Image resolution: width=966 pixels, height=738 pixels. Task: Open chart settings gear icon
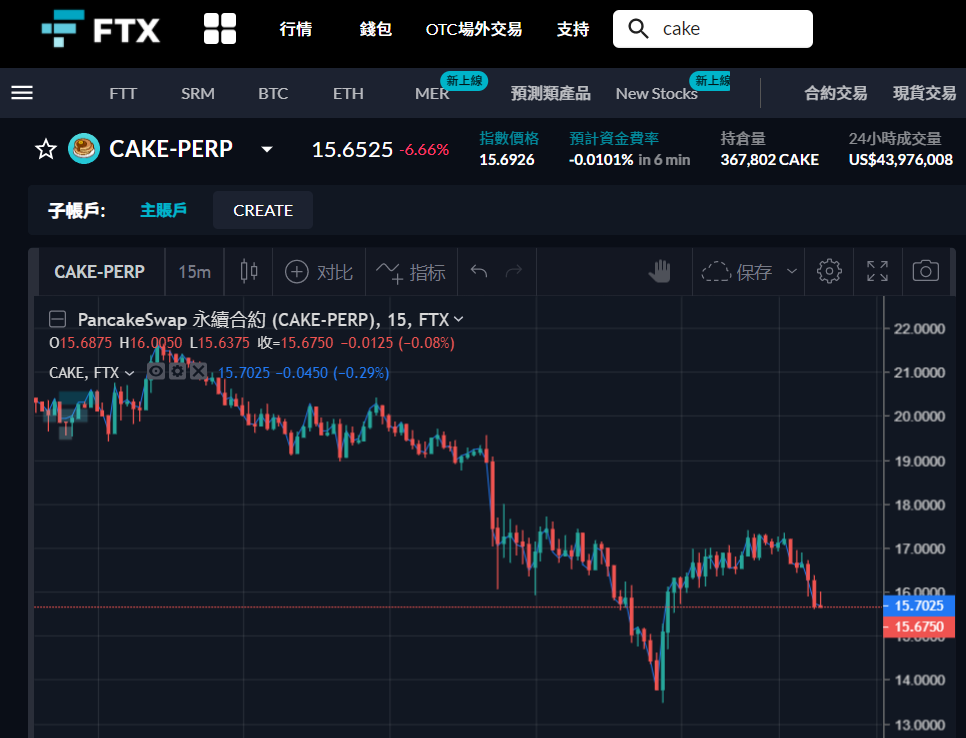[x=829, y=271]
